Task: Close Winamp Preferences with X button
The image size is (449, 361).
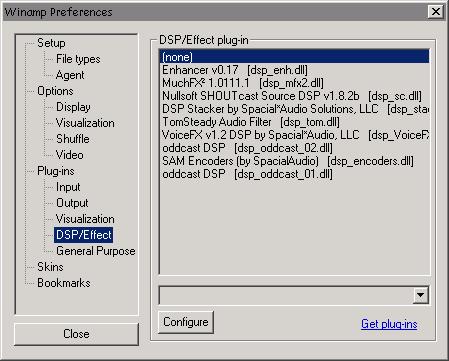Action: pos(436,12)
